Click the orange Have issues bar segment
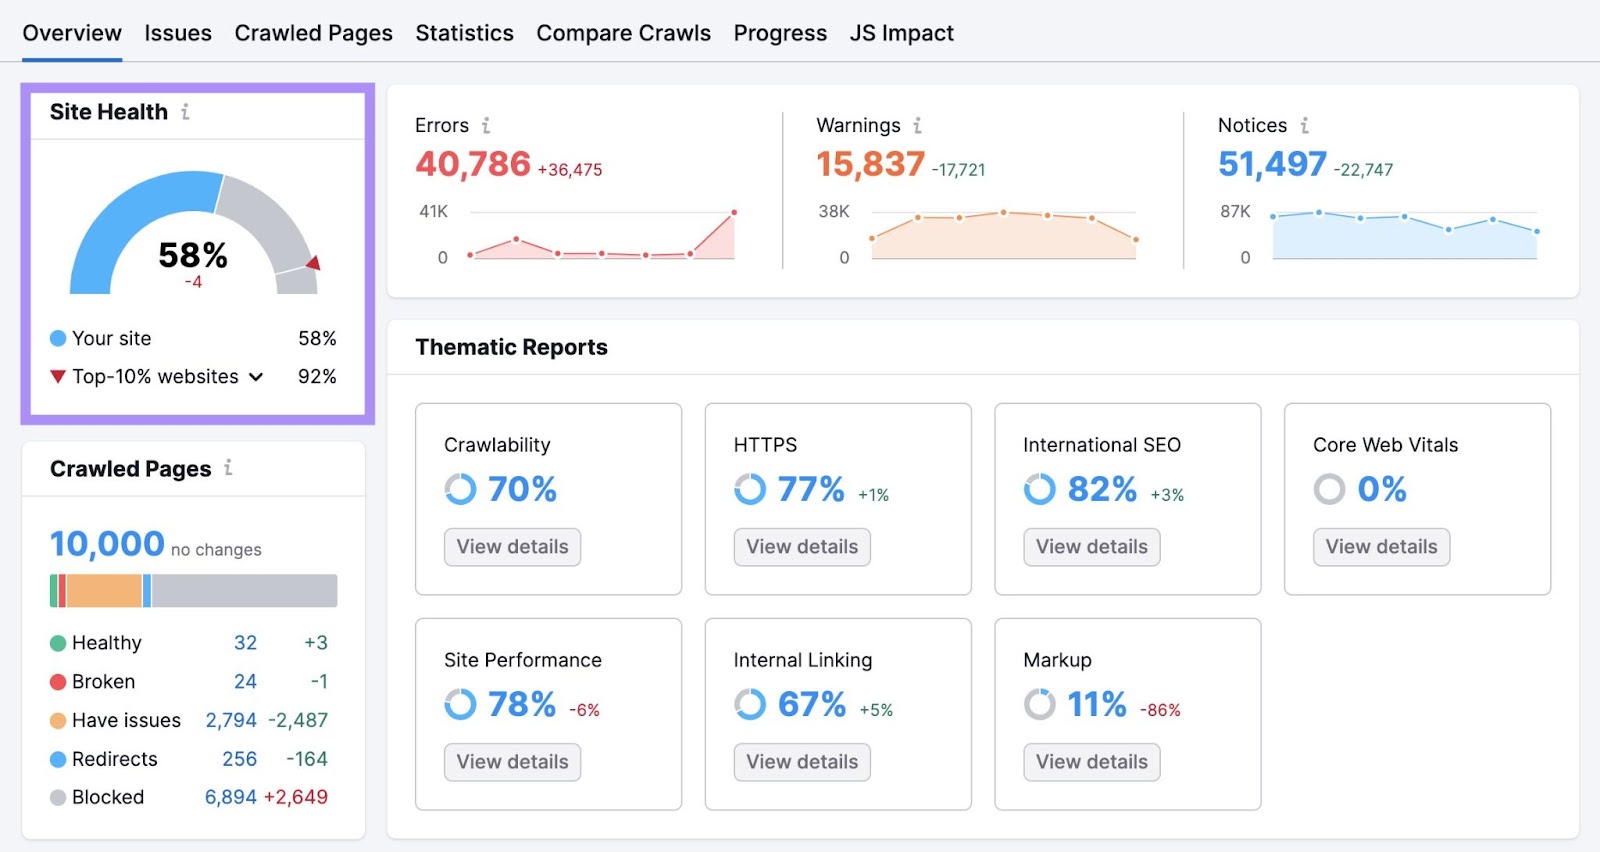Viewport: 1600px width, 852px height. [x=104, y=591]
